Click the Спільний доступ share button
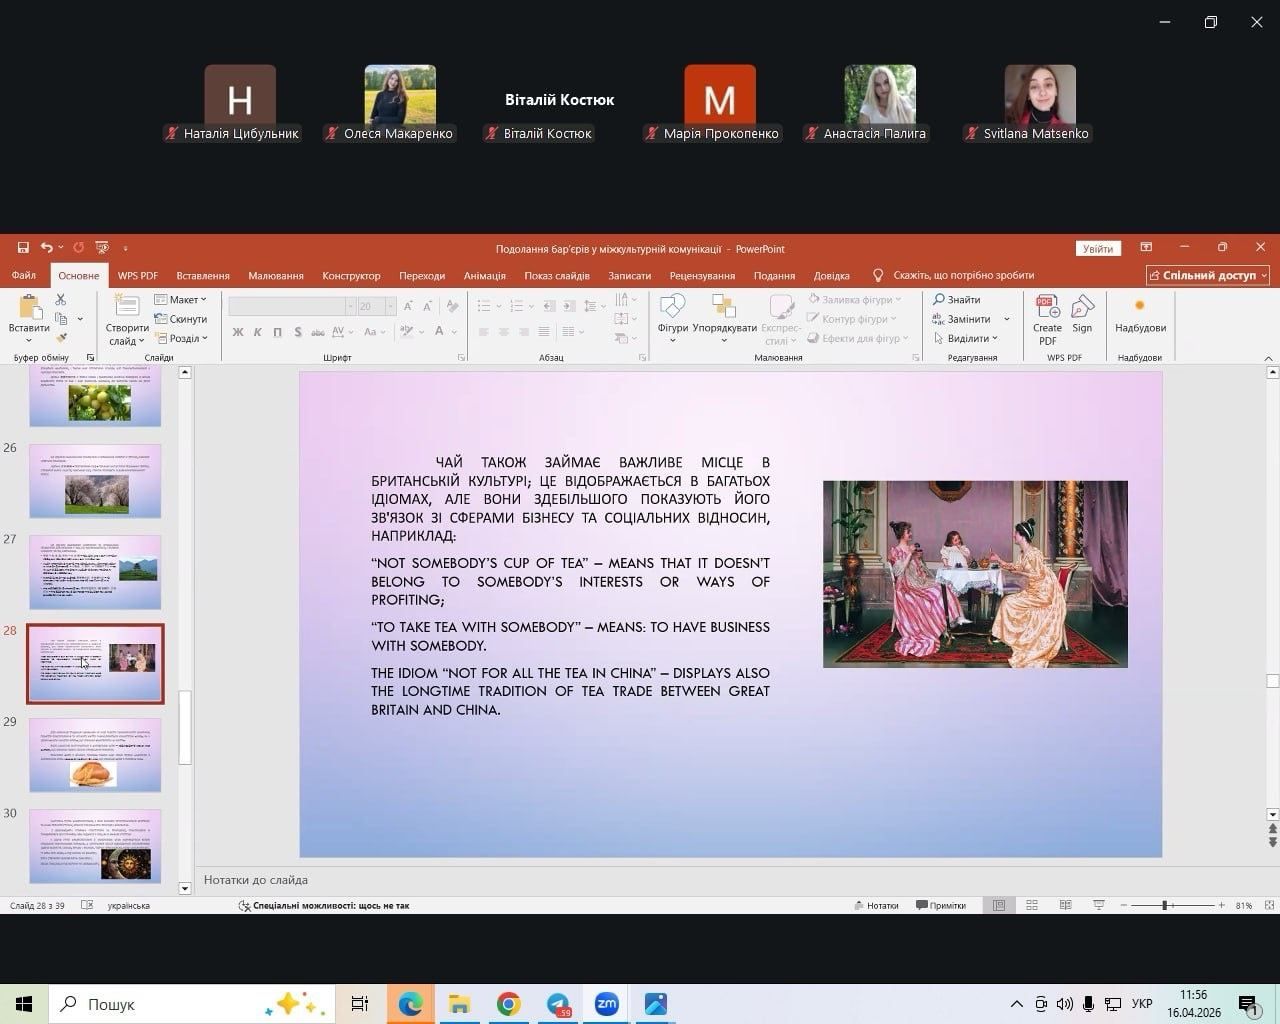Viewport: 1280px width, 1024px height. (x=1208, y=275)
